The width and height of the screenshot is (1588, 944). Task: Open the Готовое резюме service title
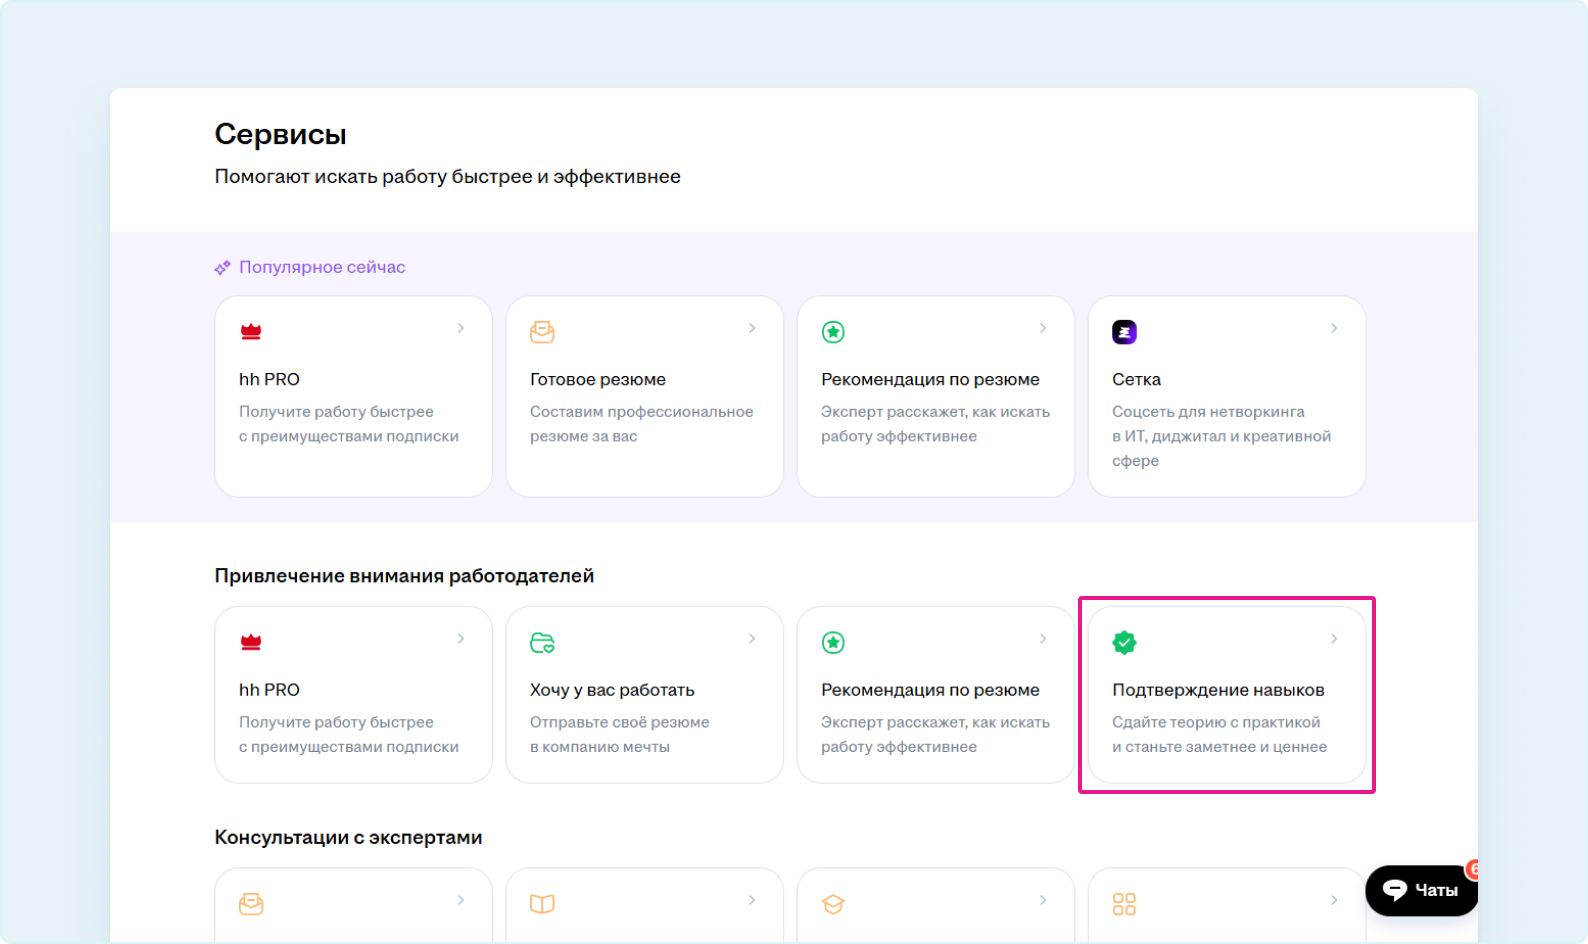(598, 380)
